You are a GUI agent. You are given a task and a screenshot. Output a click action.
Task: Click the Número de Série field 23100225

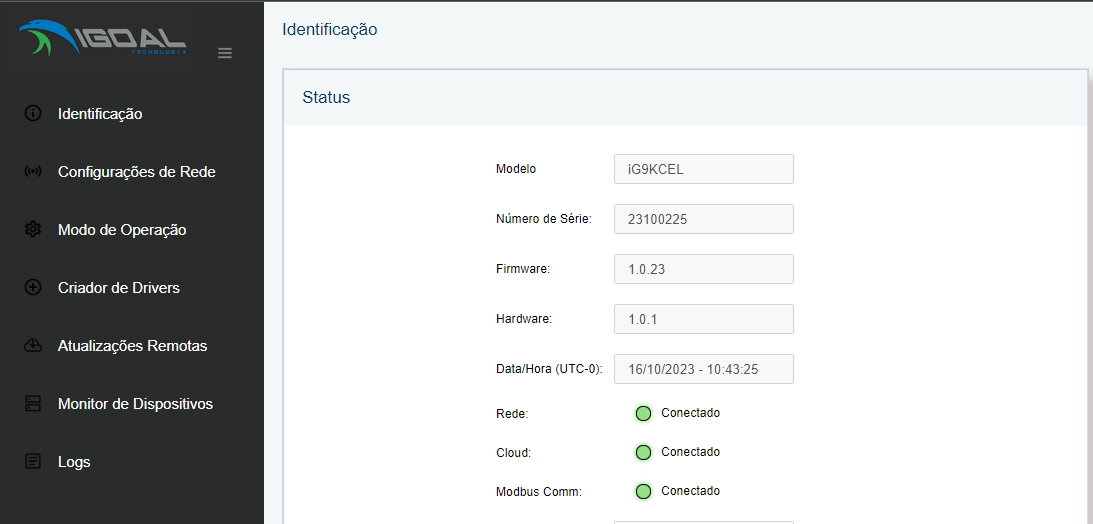pos(703,219)
